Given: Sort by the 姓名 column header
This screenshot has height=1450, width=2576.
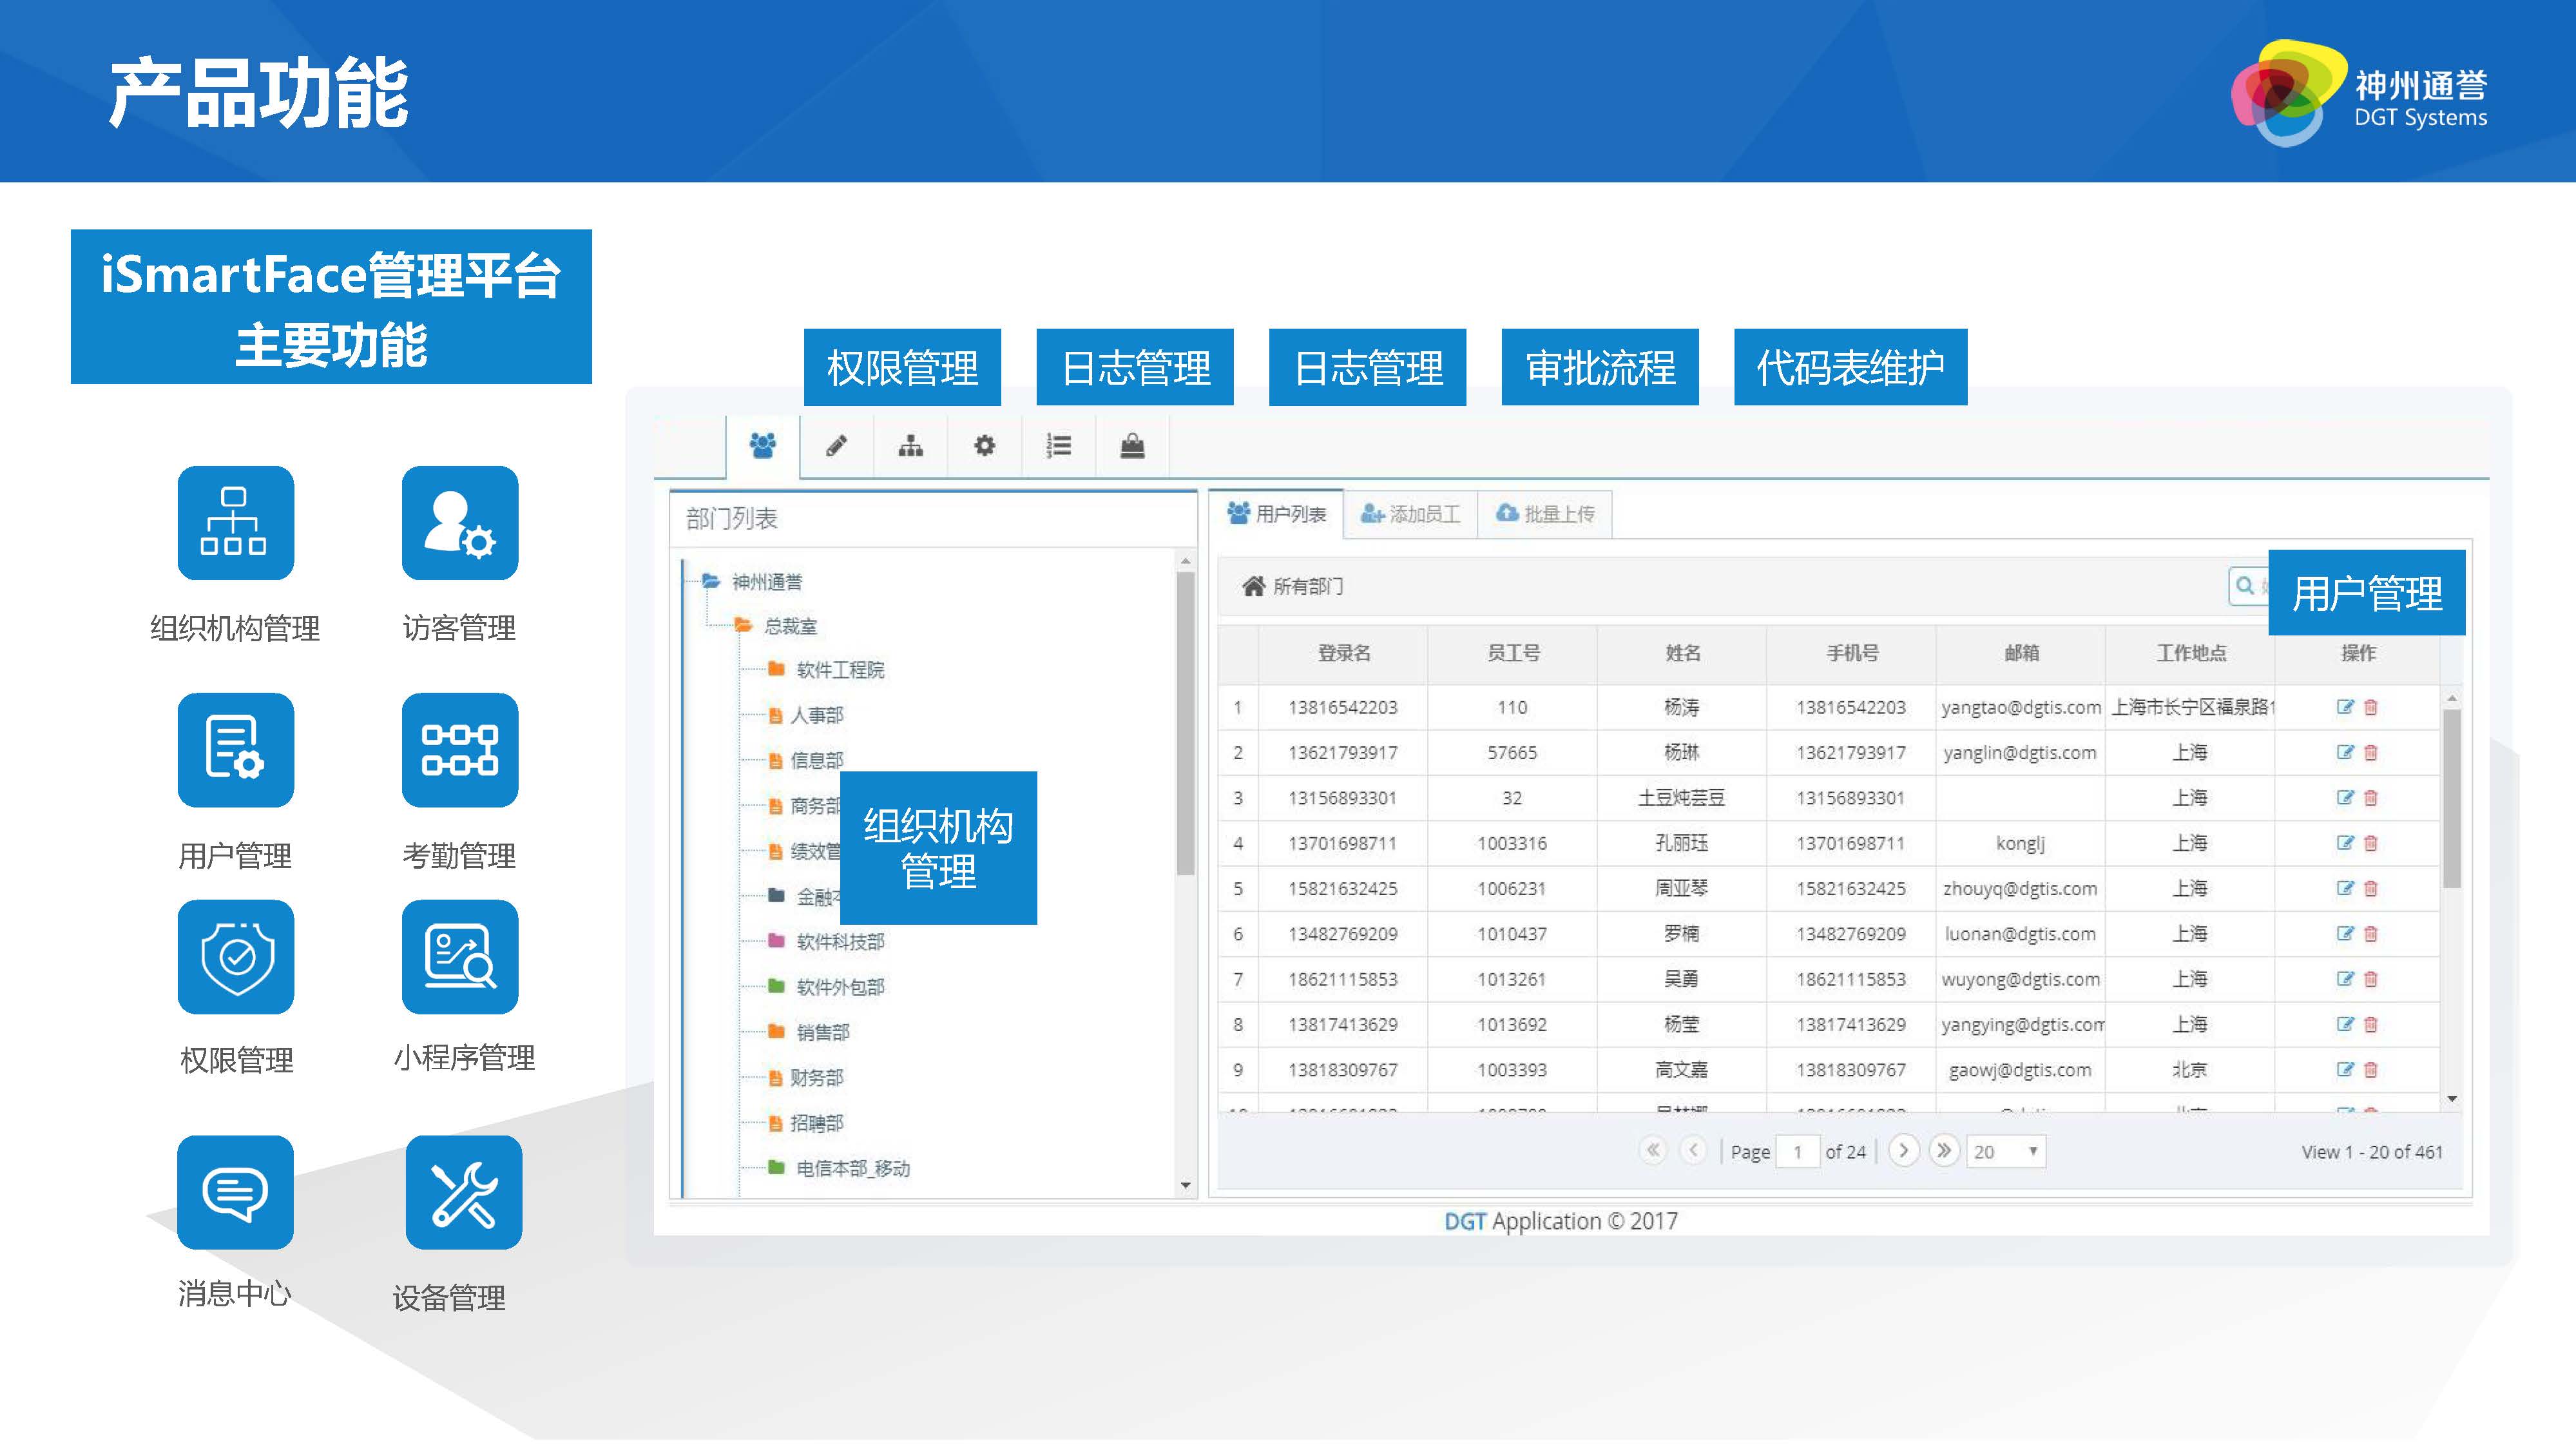Looking at the screenshot, I should click(1682, 654).
